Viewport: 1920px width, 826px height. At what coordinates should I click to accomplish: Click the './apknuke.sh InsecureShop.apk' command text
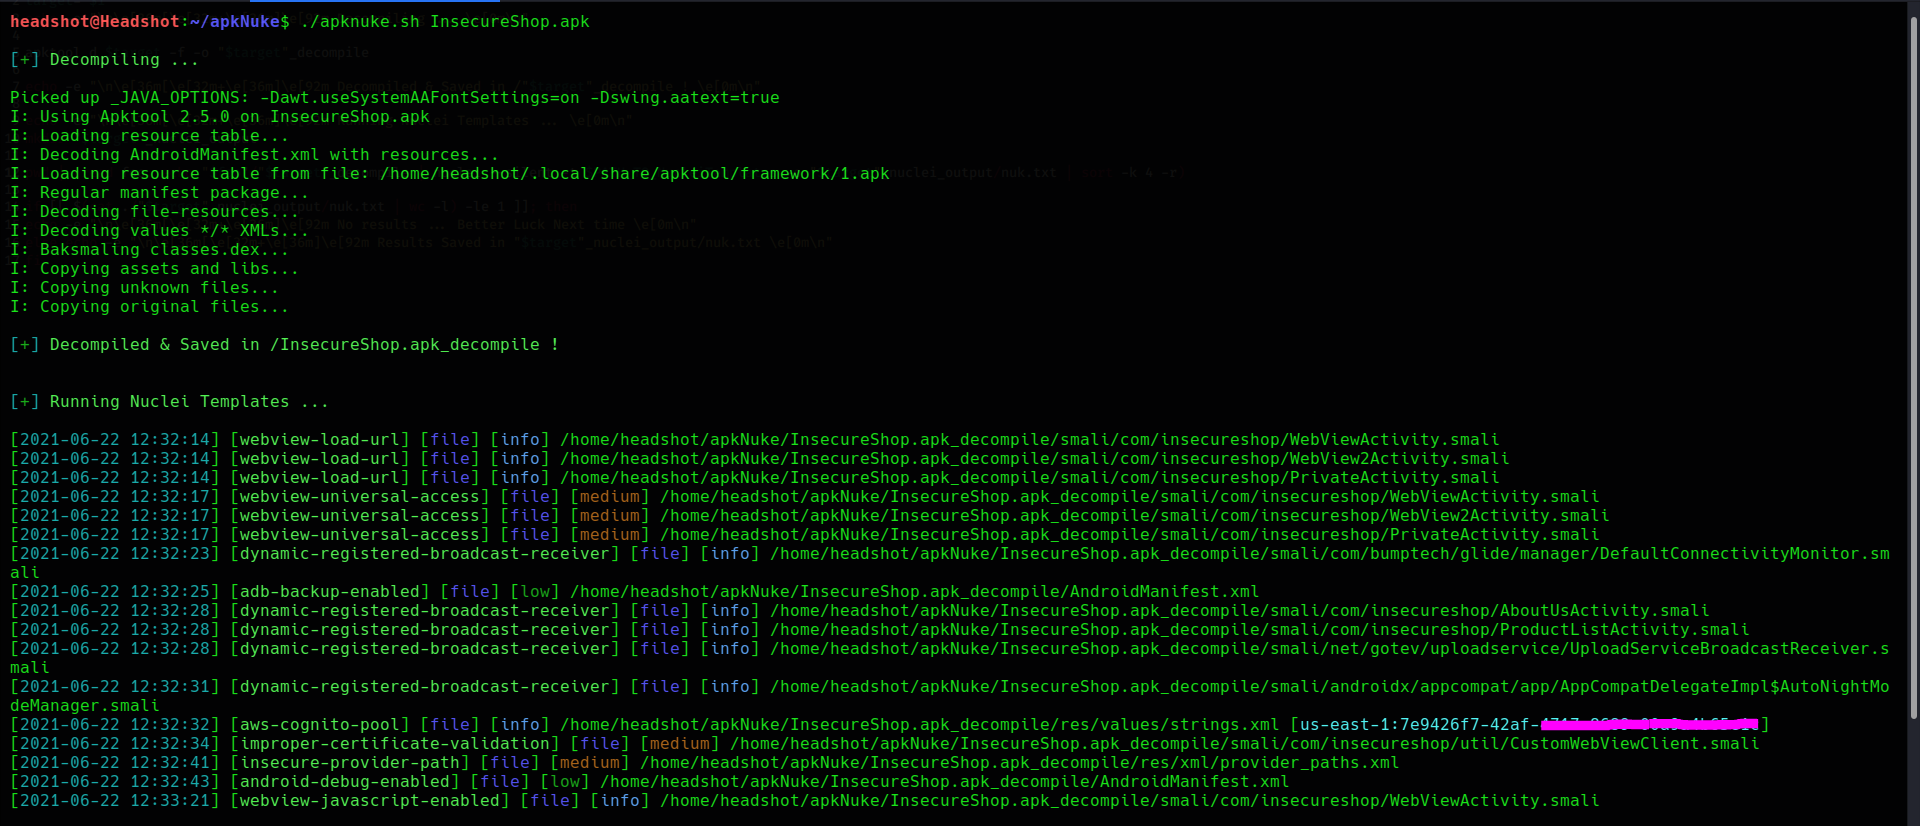(x=445, y=22)
